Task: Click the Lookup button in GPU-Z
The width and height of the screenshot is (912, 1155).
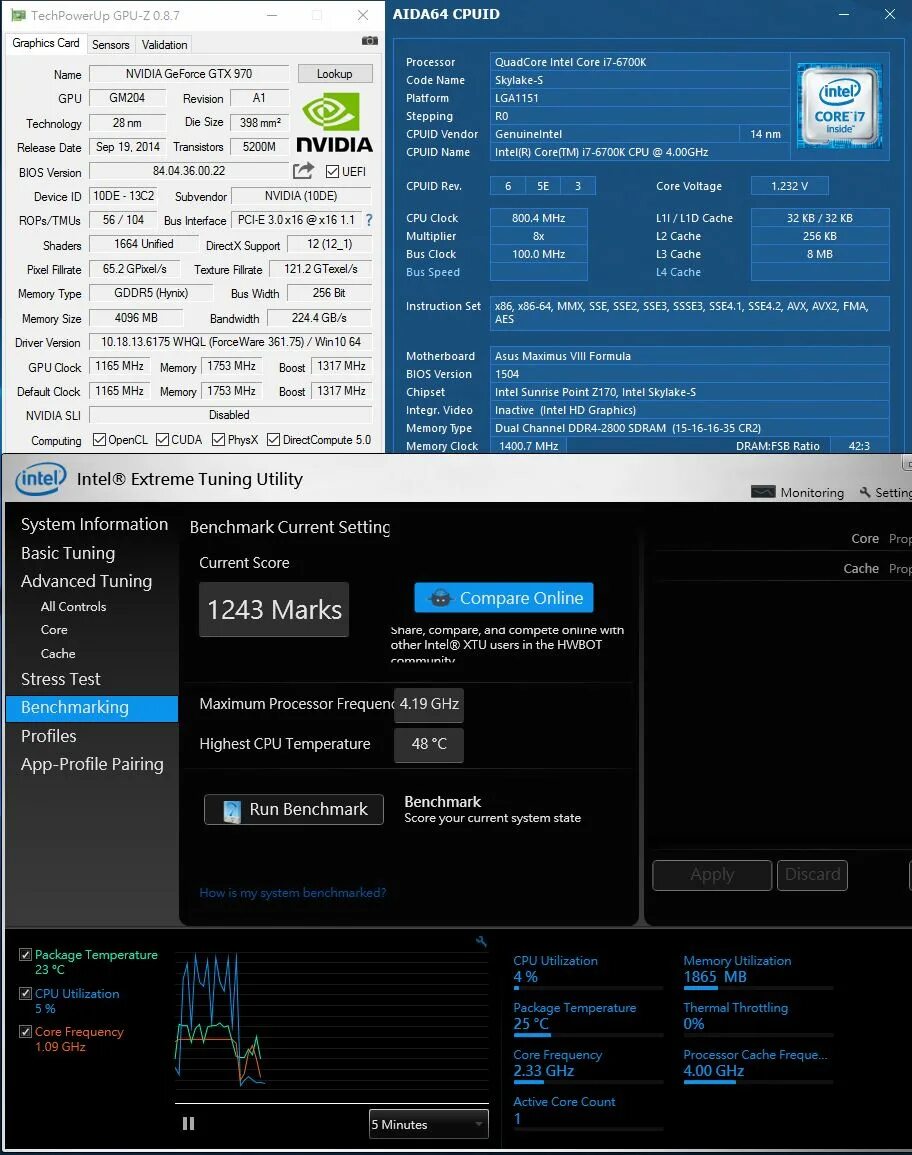Action: point(334,74)
